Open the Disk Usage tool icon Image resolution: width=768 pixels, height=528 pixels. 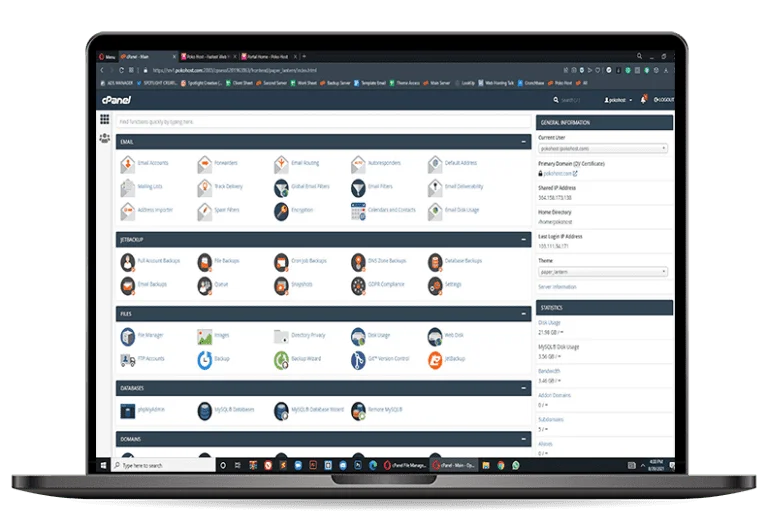coord(359,336)
